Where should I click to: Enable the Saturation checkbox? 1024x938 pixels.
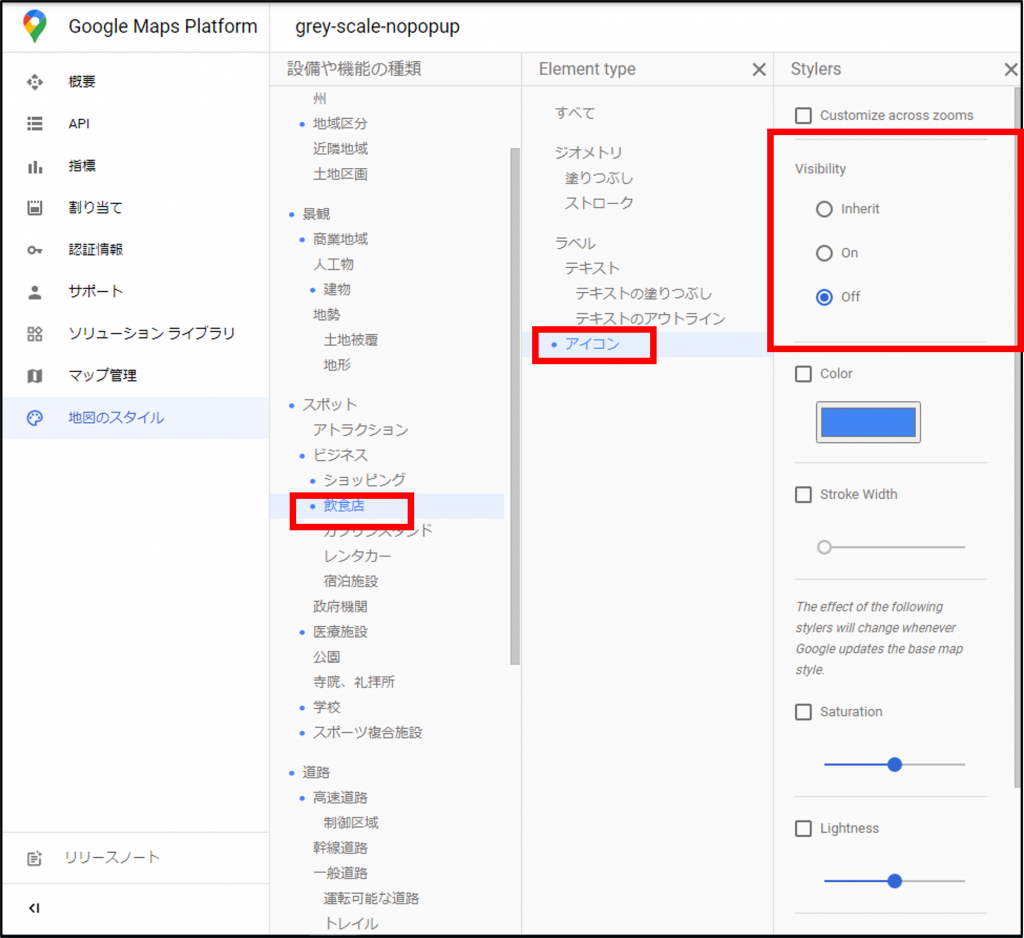(803, 712)
